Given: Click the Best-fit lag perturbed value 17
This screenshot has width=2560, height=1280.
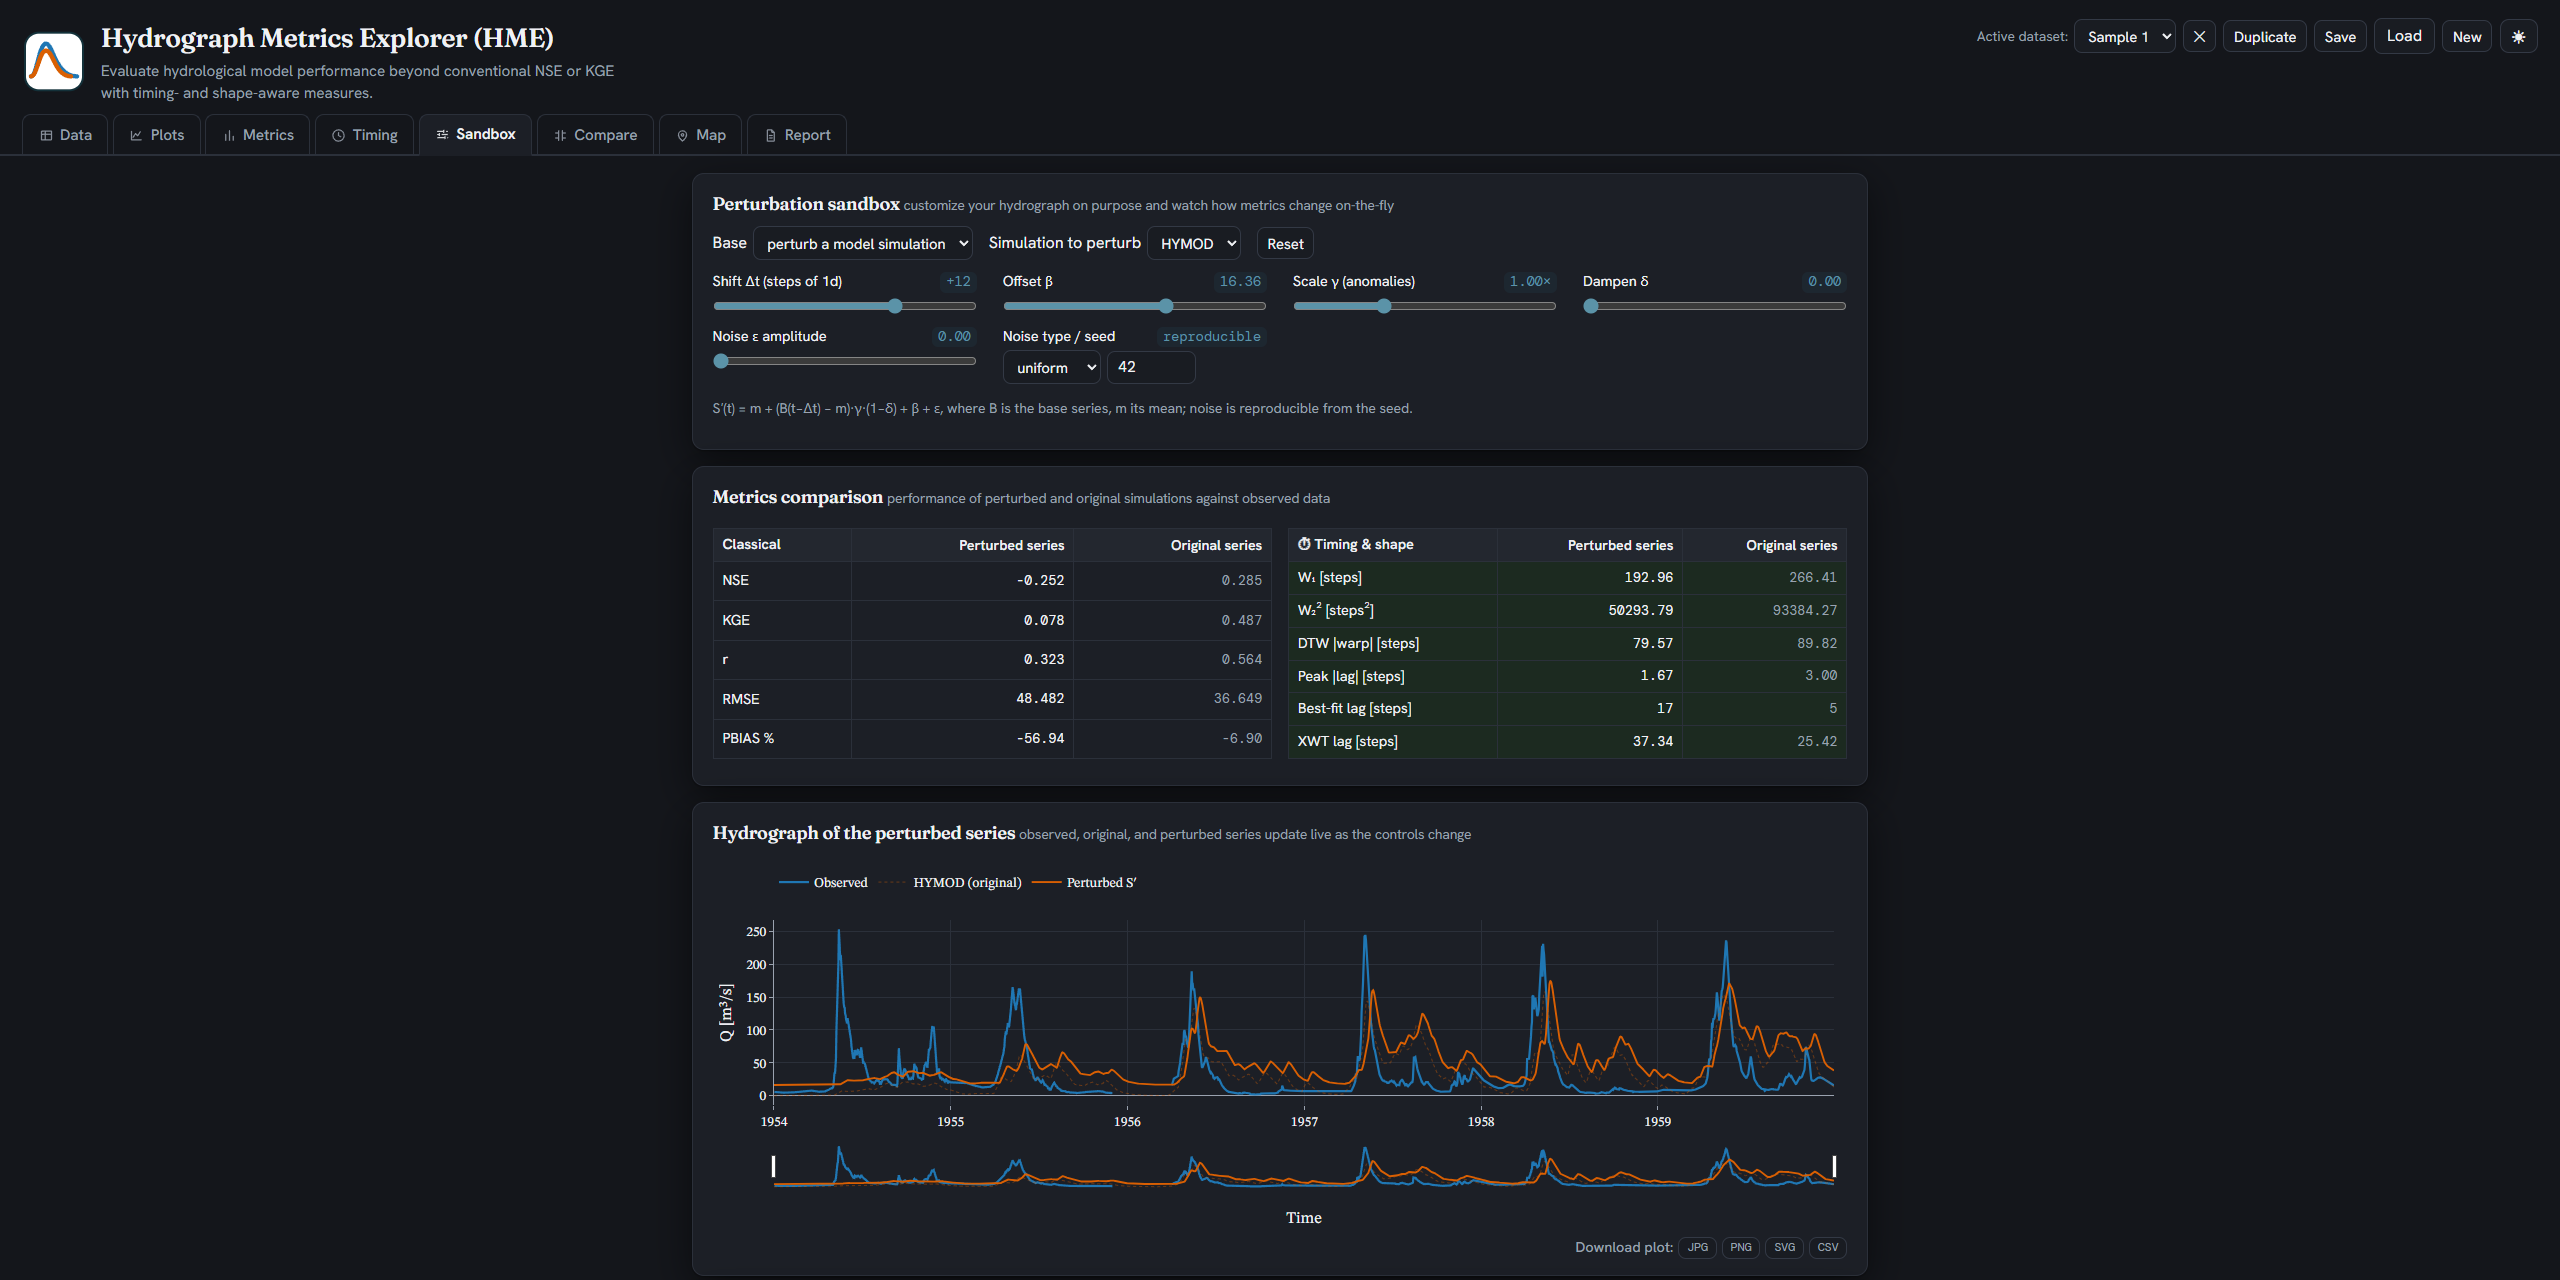Looking at the screenshot, I should coord(1664,708).
